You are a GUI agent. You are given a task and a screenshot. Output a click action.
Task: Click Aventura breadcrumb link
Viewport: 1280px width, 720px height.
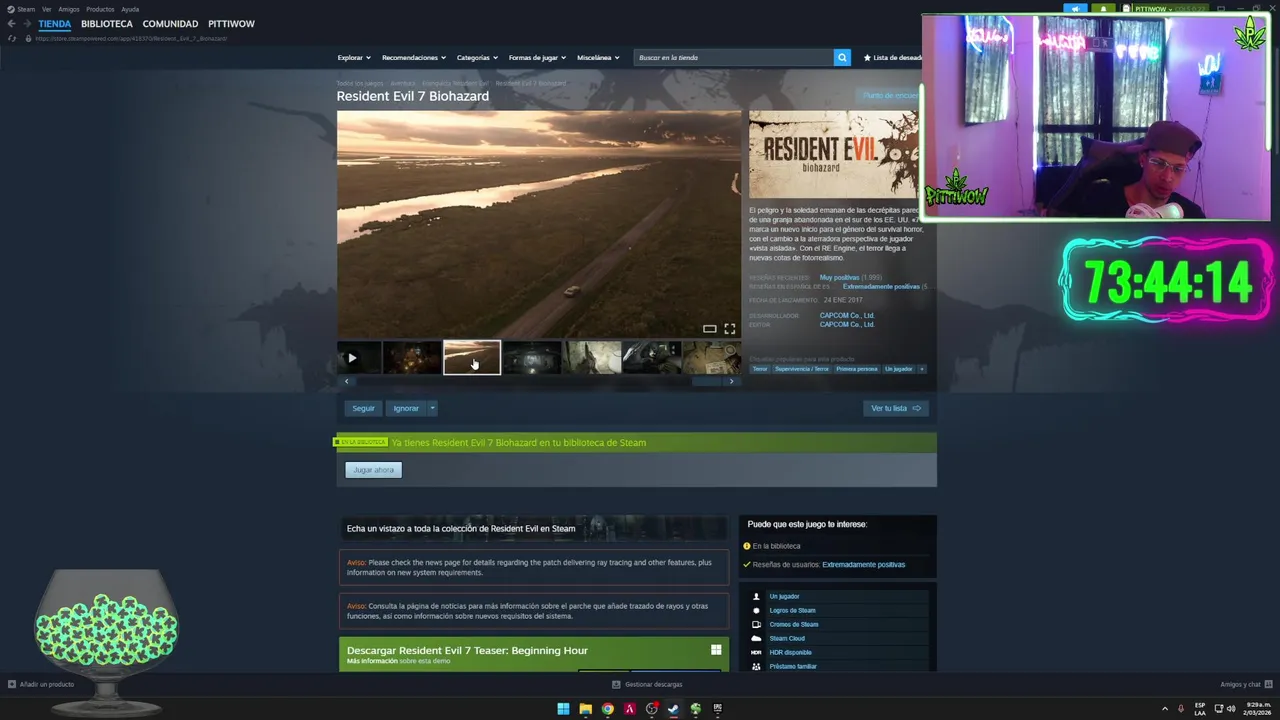(x=403, y=83)
